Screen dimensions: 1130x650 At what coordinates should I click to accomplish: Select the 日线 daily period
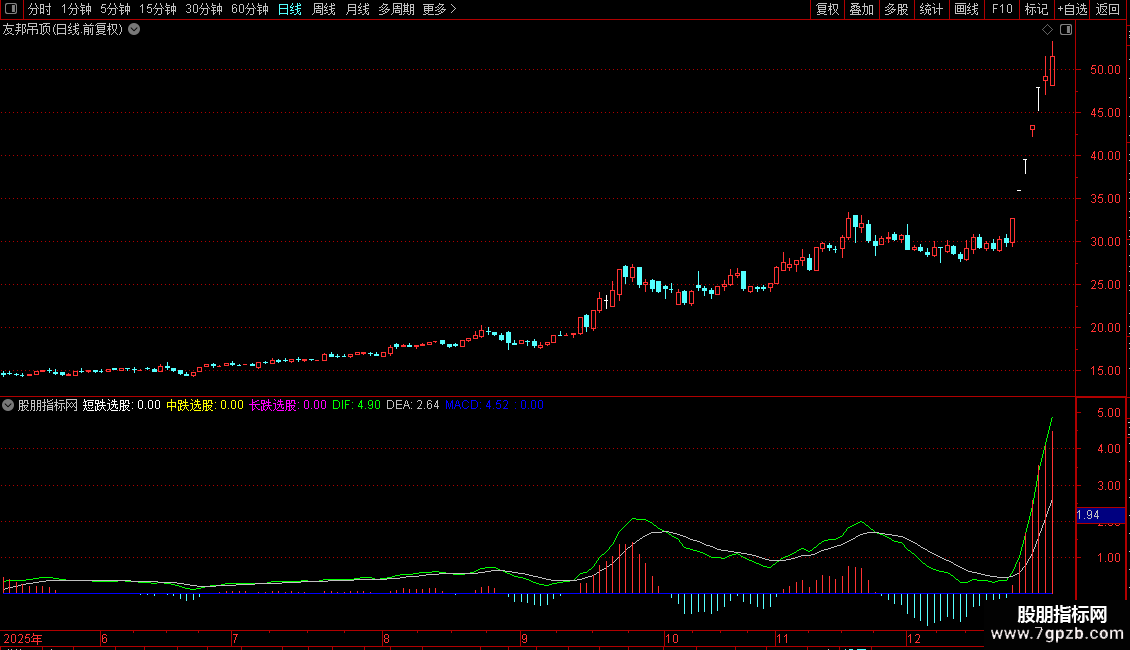click(290, 9)
